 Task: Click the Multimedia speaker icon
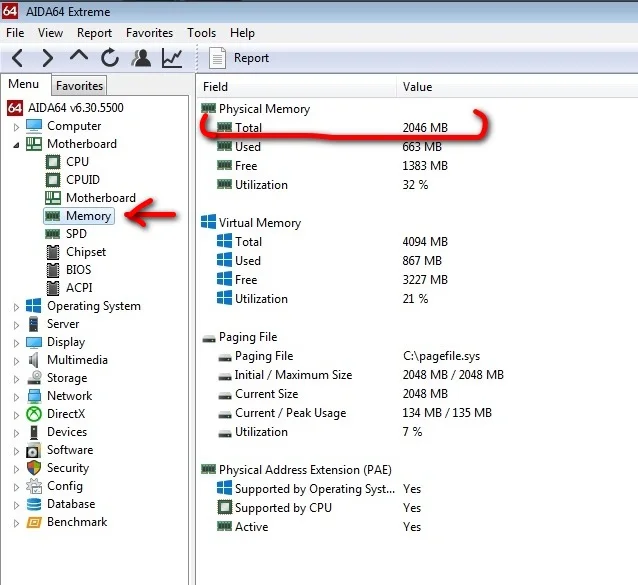(x=34, y=360)
